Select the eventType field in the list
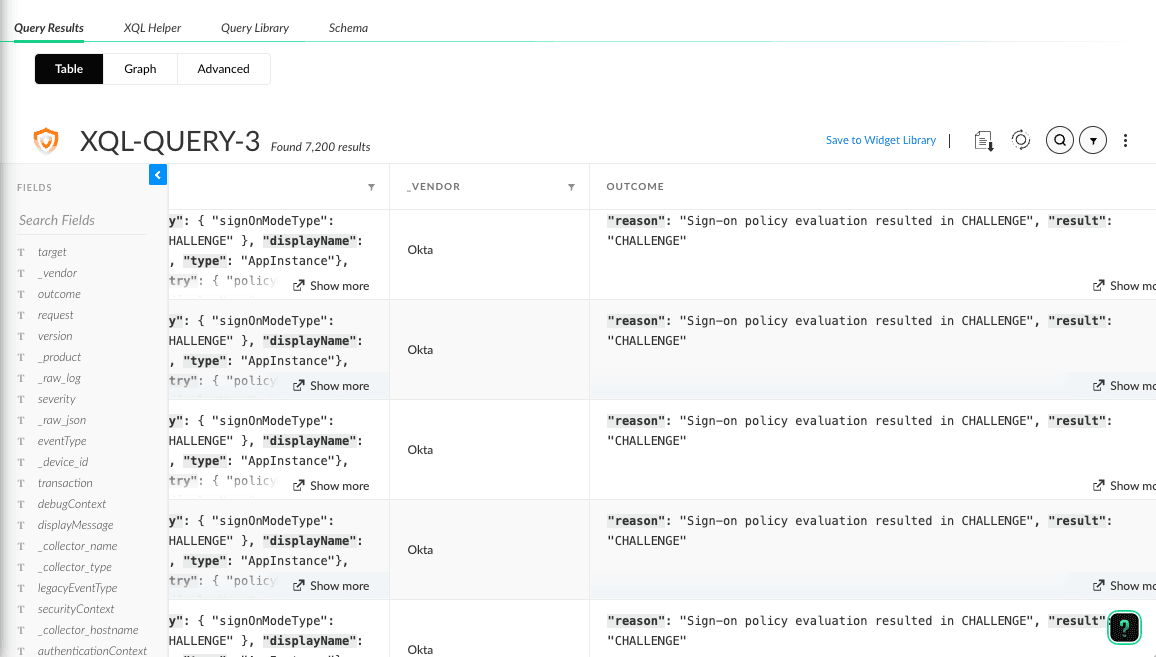Screen dimensions: 1156x657 [62, 441]
